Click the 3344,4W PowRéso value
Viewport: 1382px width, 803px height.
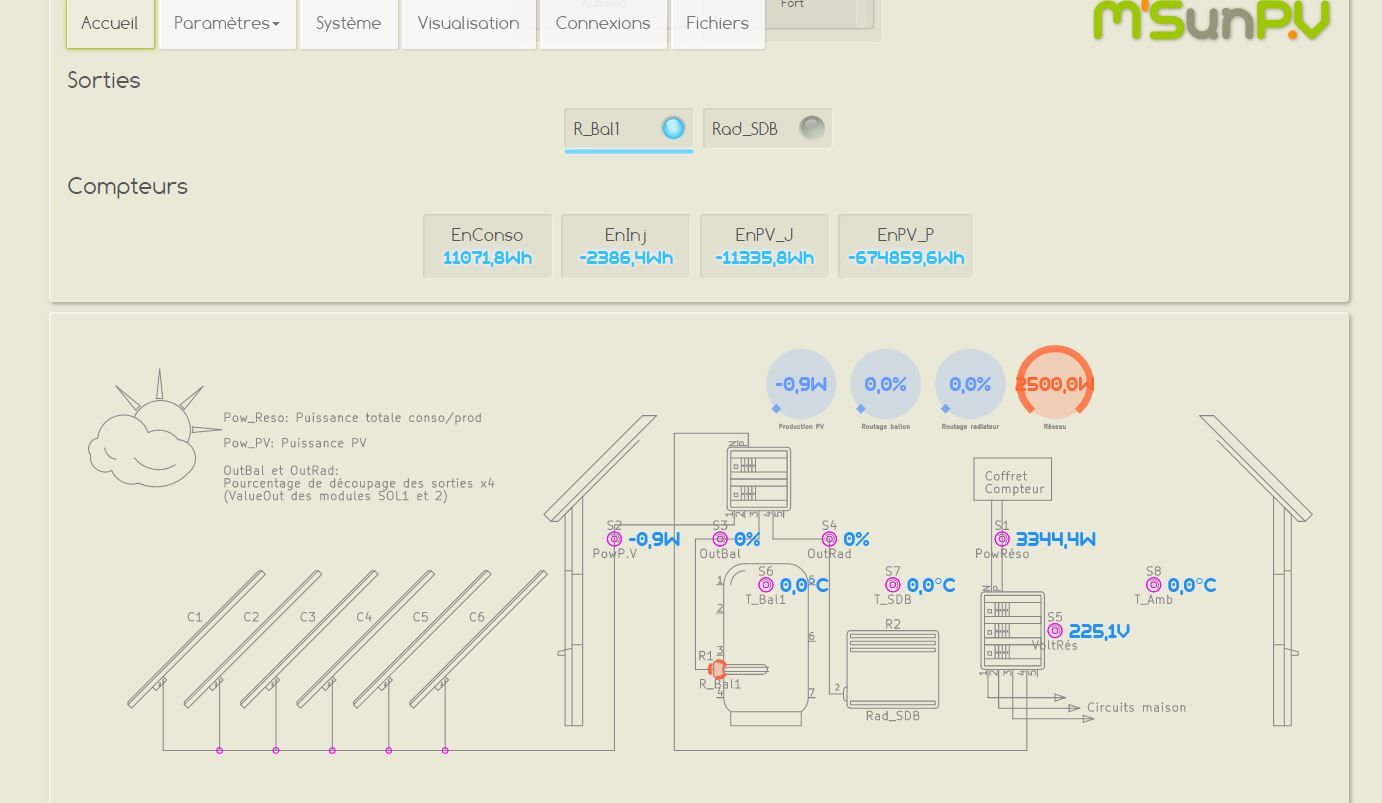tap(1056, 539)
